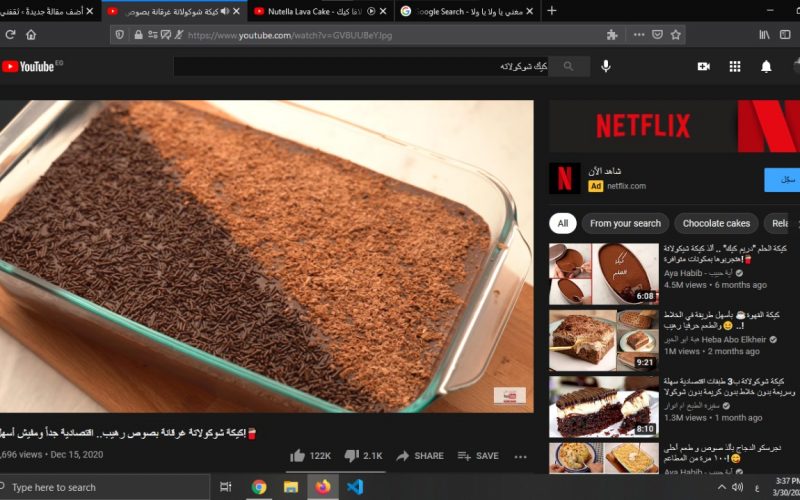Image resolution: width=800 pixels, height=500 pixels.
Task: Open the 9:21 coffee cake video thumbnail
Action: 604,340
